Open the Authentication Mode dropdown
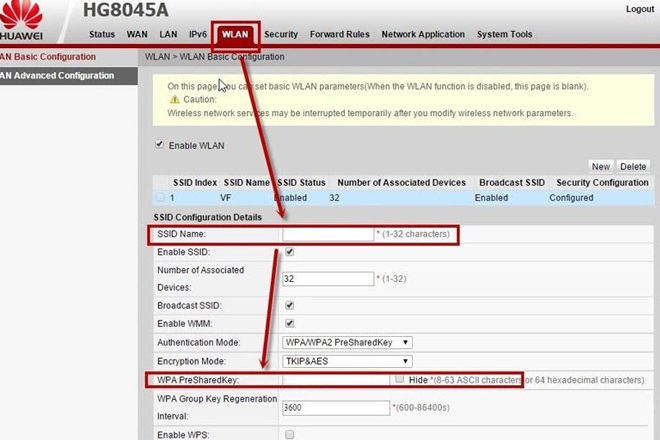The height and width of the screenshot is (440, 660). tap(347, 343)
